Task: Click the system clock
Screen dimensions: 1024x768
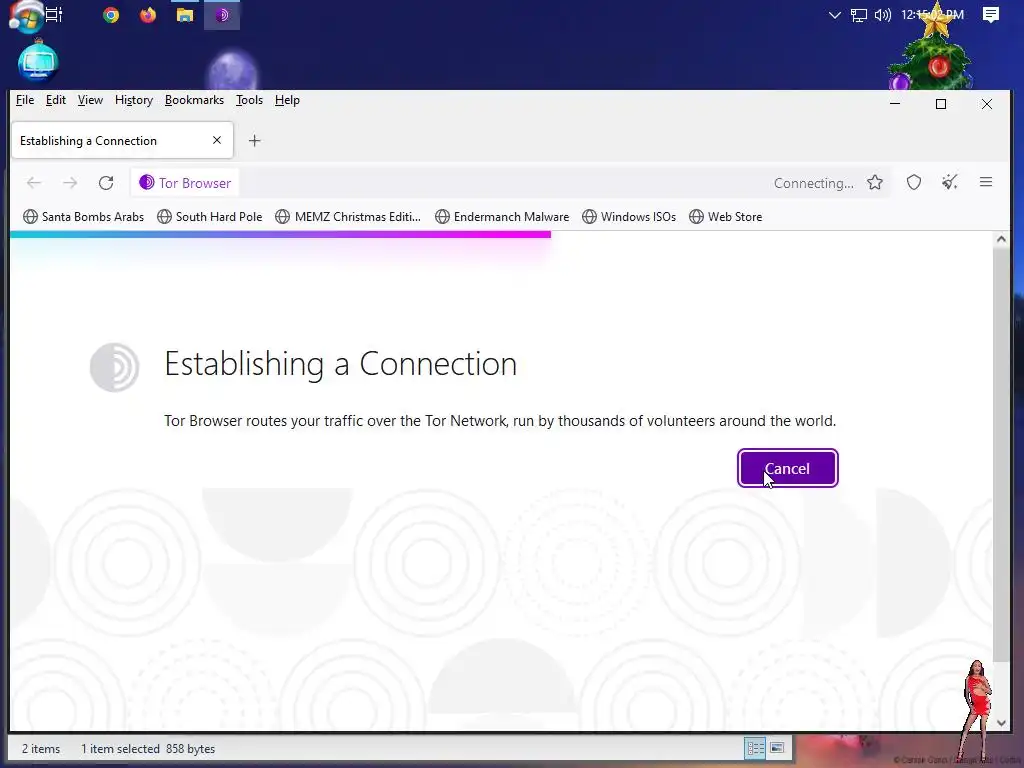Action: [x=932, y=14]
